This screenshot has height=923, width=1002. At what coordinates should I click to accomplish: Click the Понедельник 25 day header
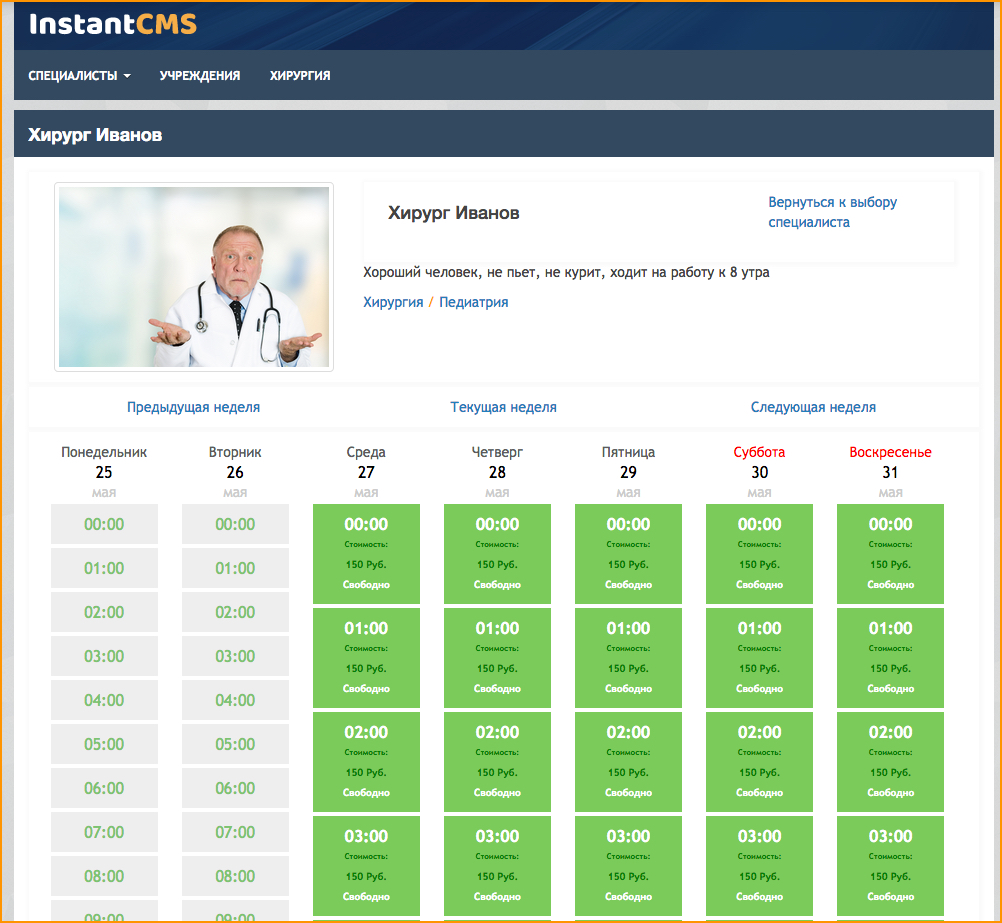click(x=104, y=472)
